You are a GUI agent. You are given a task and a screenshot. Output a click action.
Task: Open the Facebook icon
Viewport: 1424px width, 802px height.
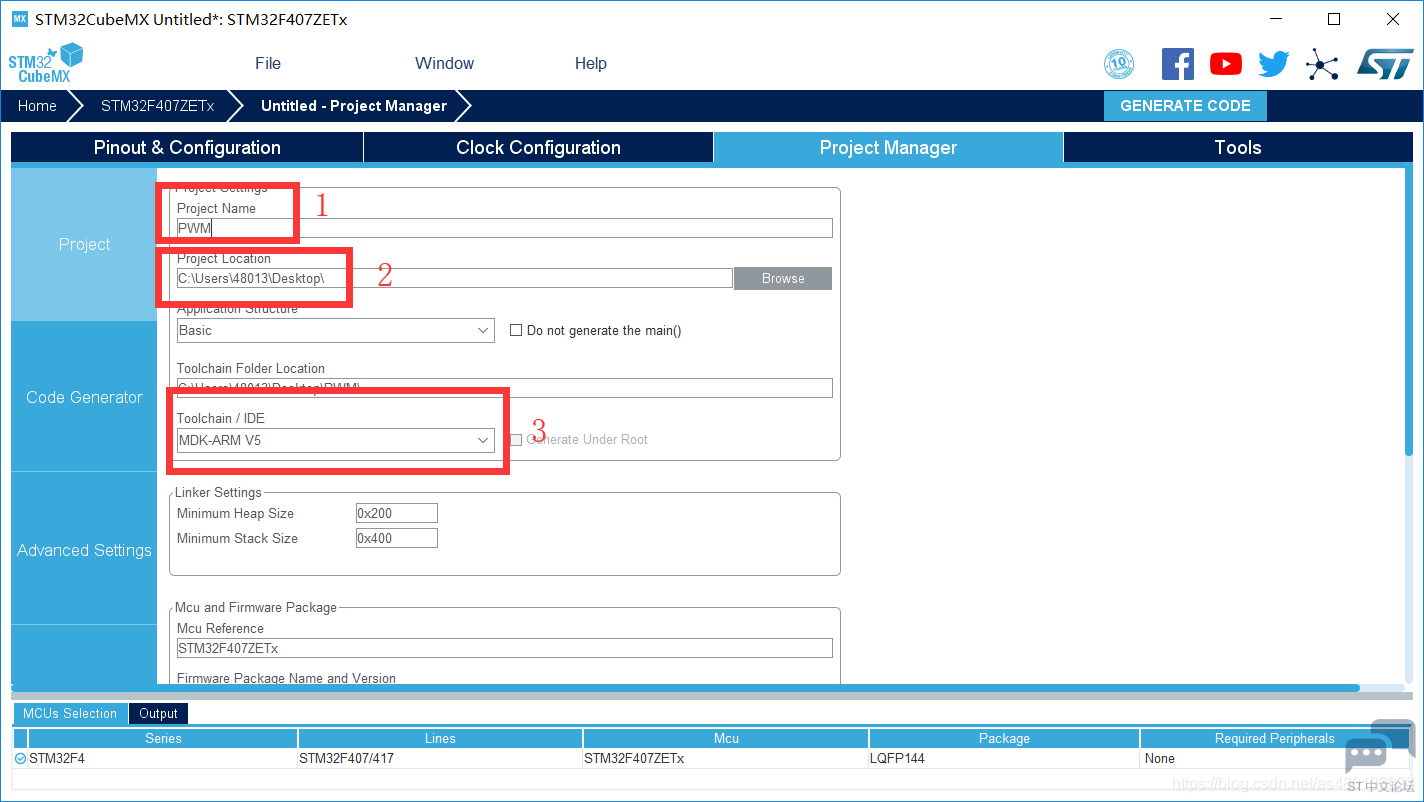coord(1178,64)
